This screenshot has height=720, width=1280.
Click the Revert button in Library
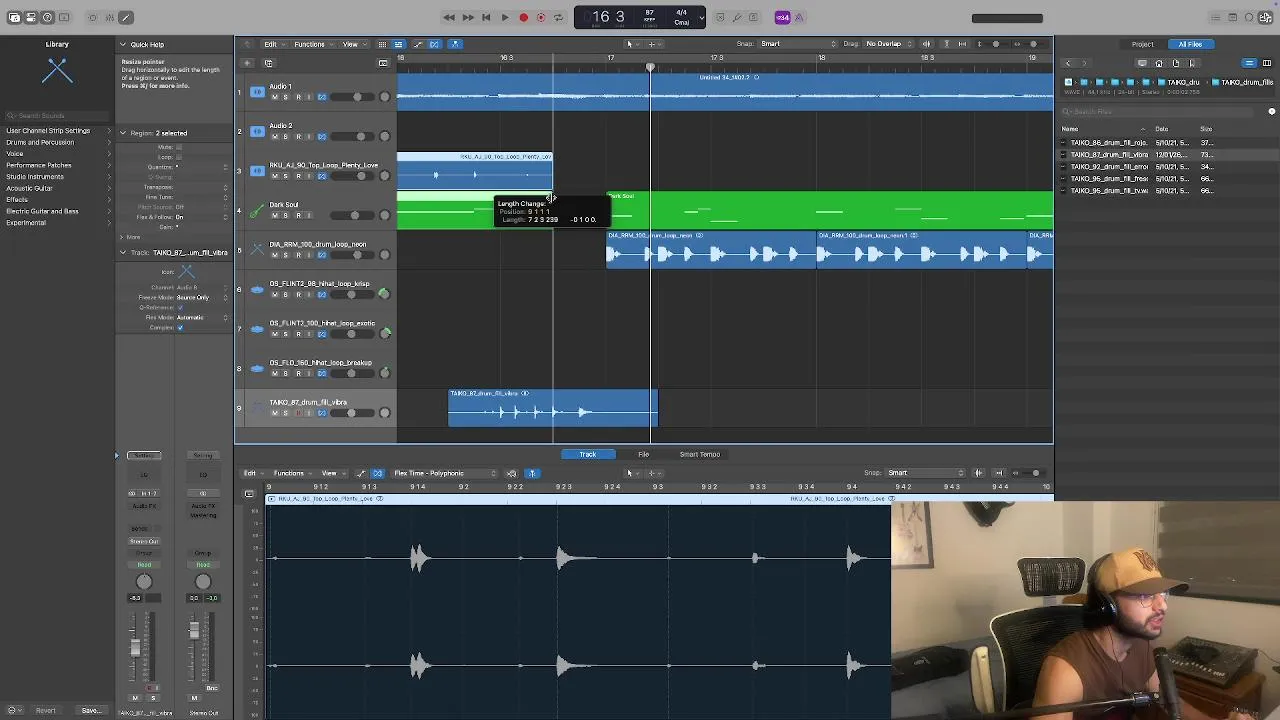(46, 711)
